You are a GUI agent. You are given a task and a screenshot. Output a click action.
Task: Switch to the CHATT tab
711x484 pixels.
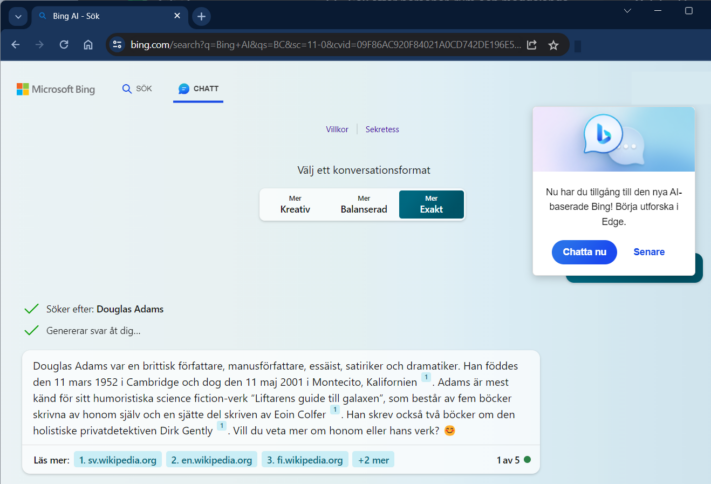coord(199,89)
